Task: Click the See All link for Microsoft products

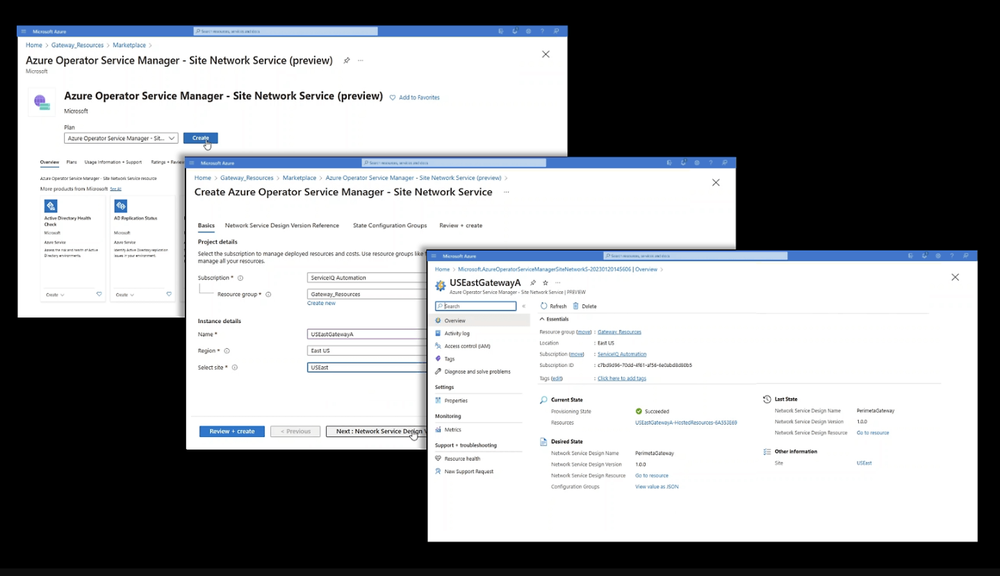Action: point(115,189)
